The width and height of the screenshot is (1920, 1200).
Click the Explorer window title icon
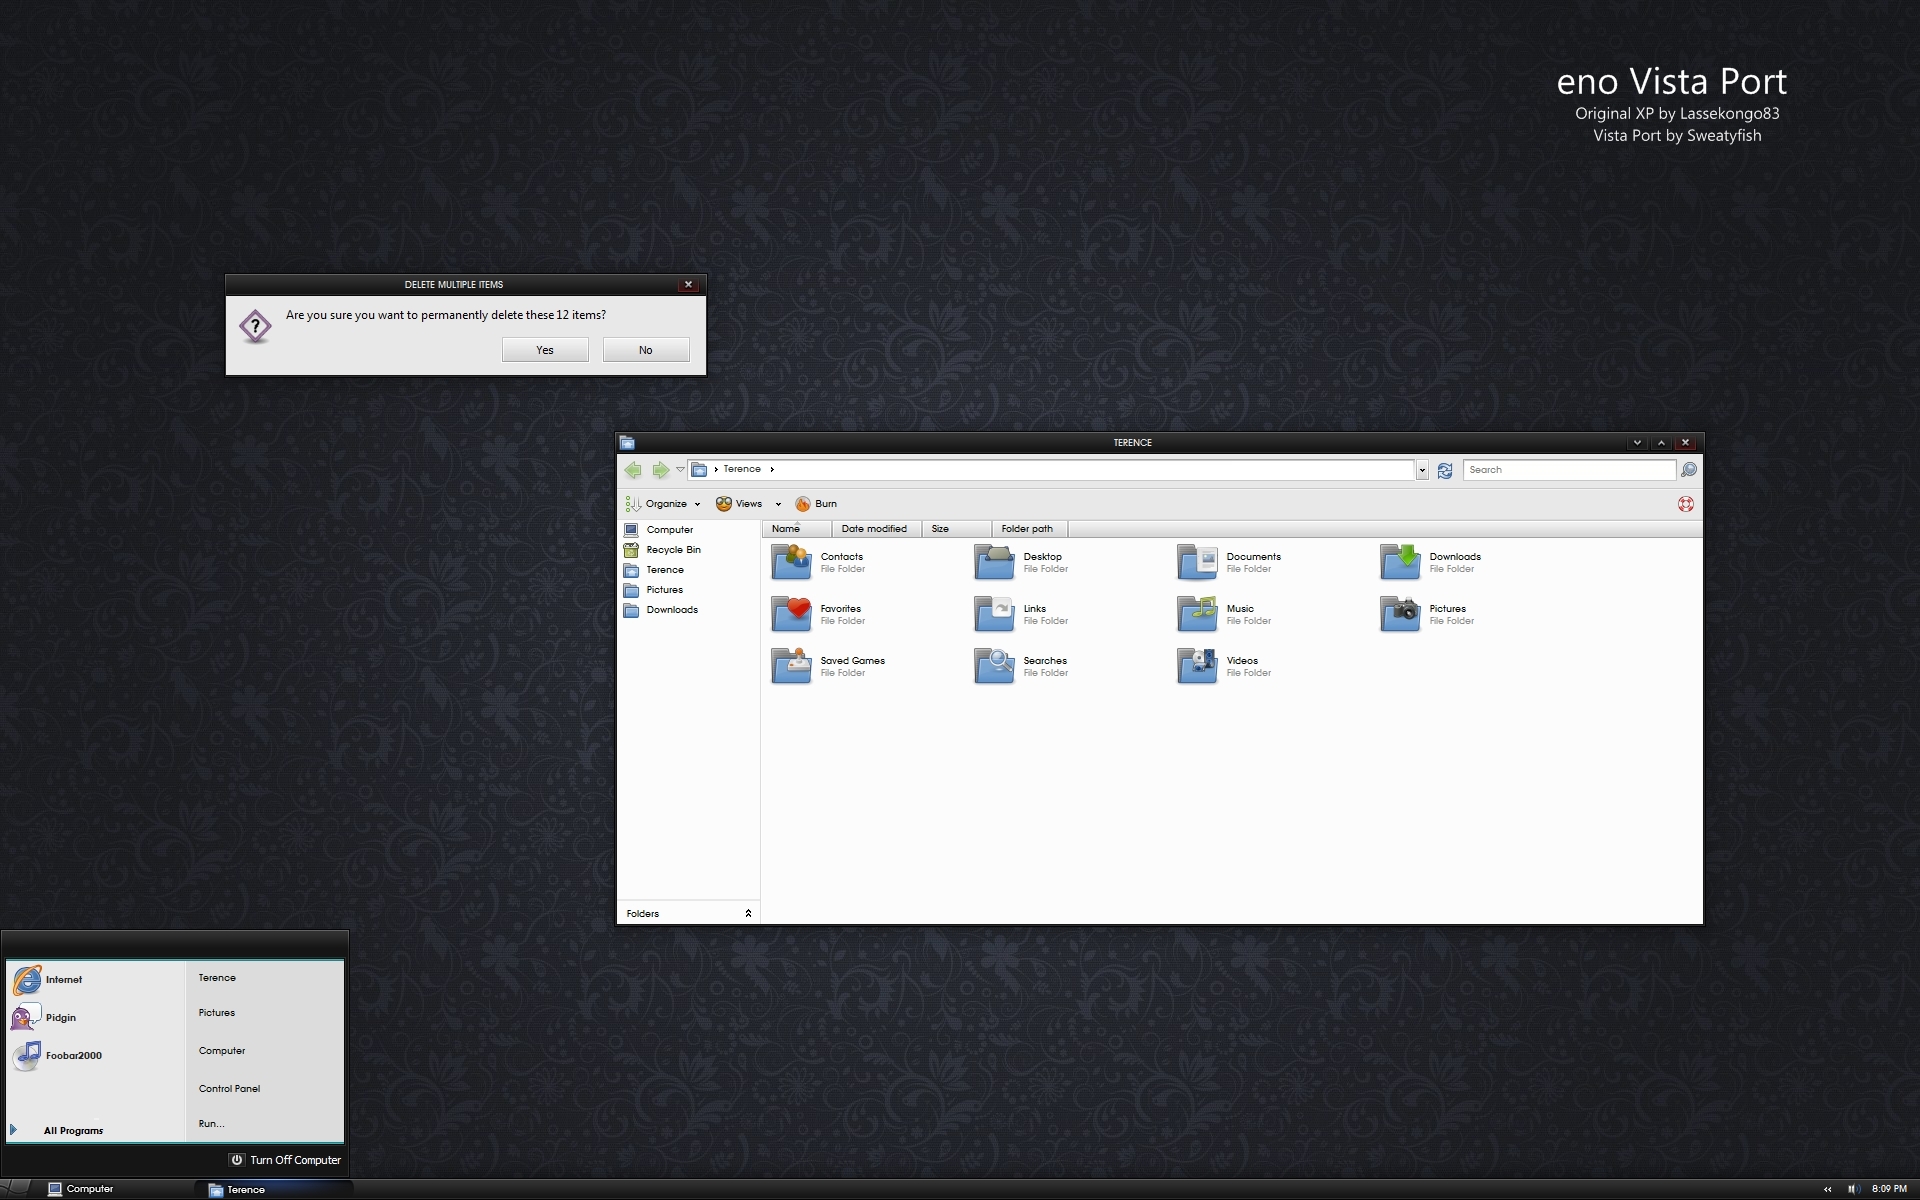627,443
